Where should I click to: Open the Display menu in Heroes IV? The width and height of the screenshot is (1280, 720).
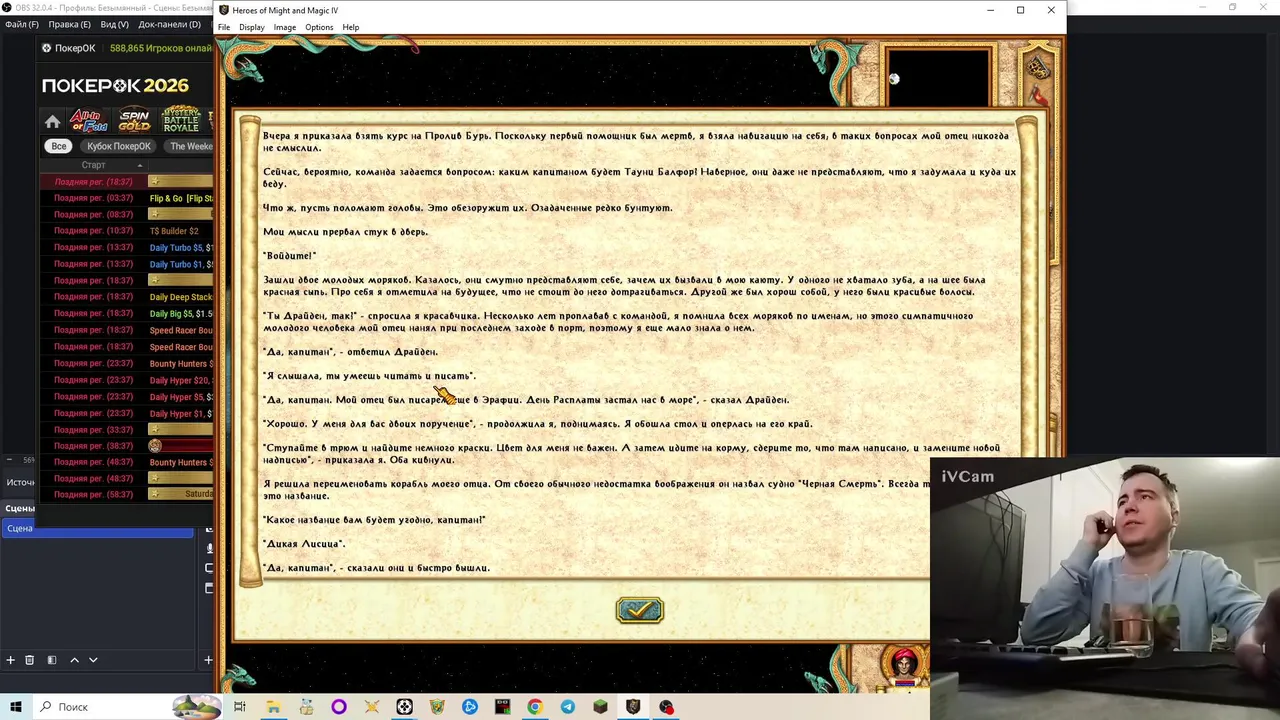(252, 27)
